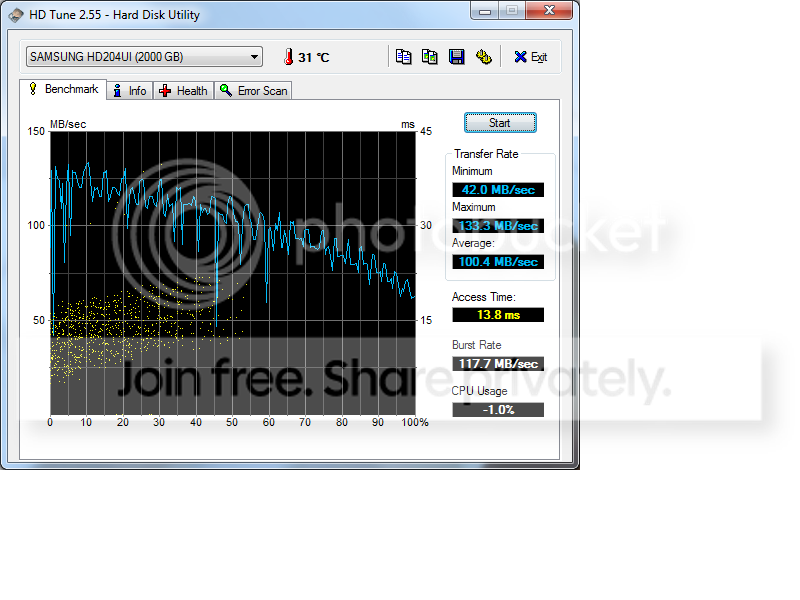Viewport: 800px width, 600px height.
Task: Open the options settings icon
Action: point(484,57)
